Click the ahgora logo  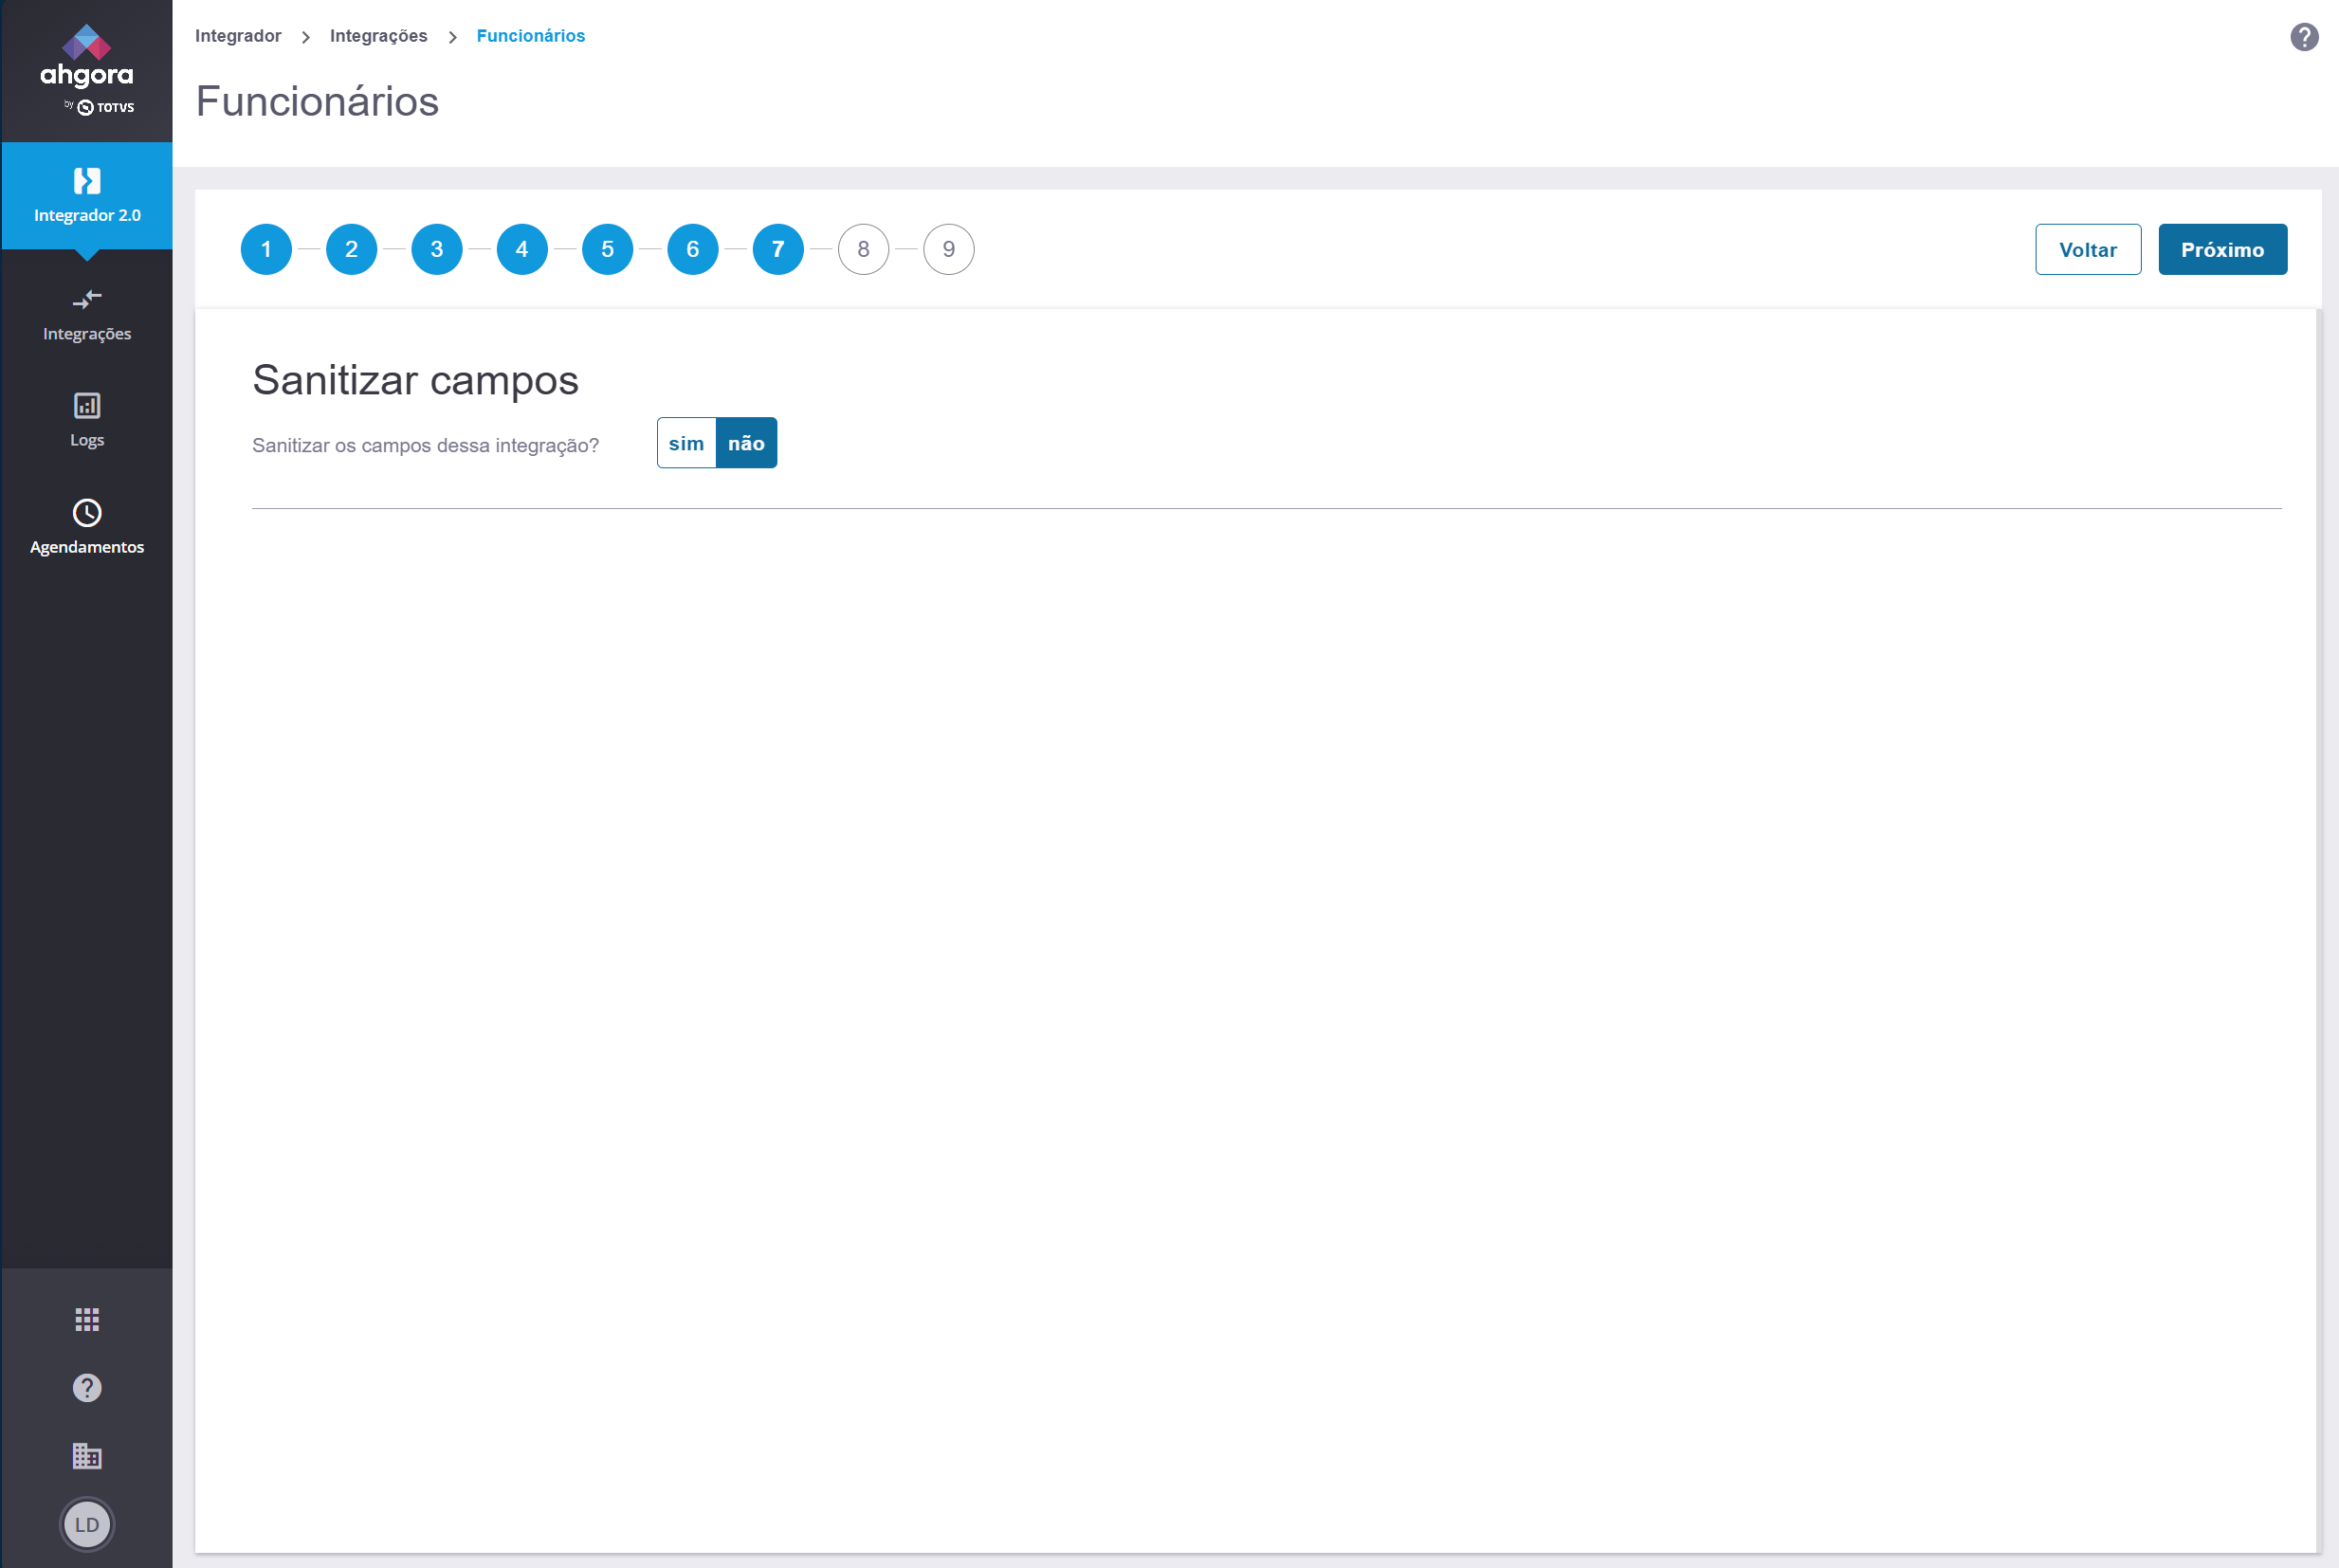pyautogui.click(x=87, y=70)
